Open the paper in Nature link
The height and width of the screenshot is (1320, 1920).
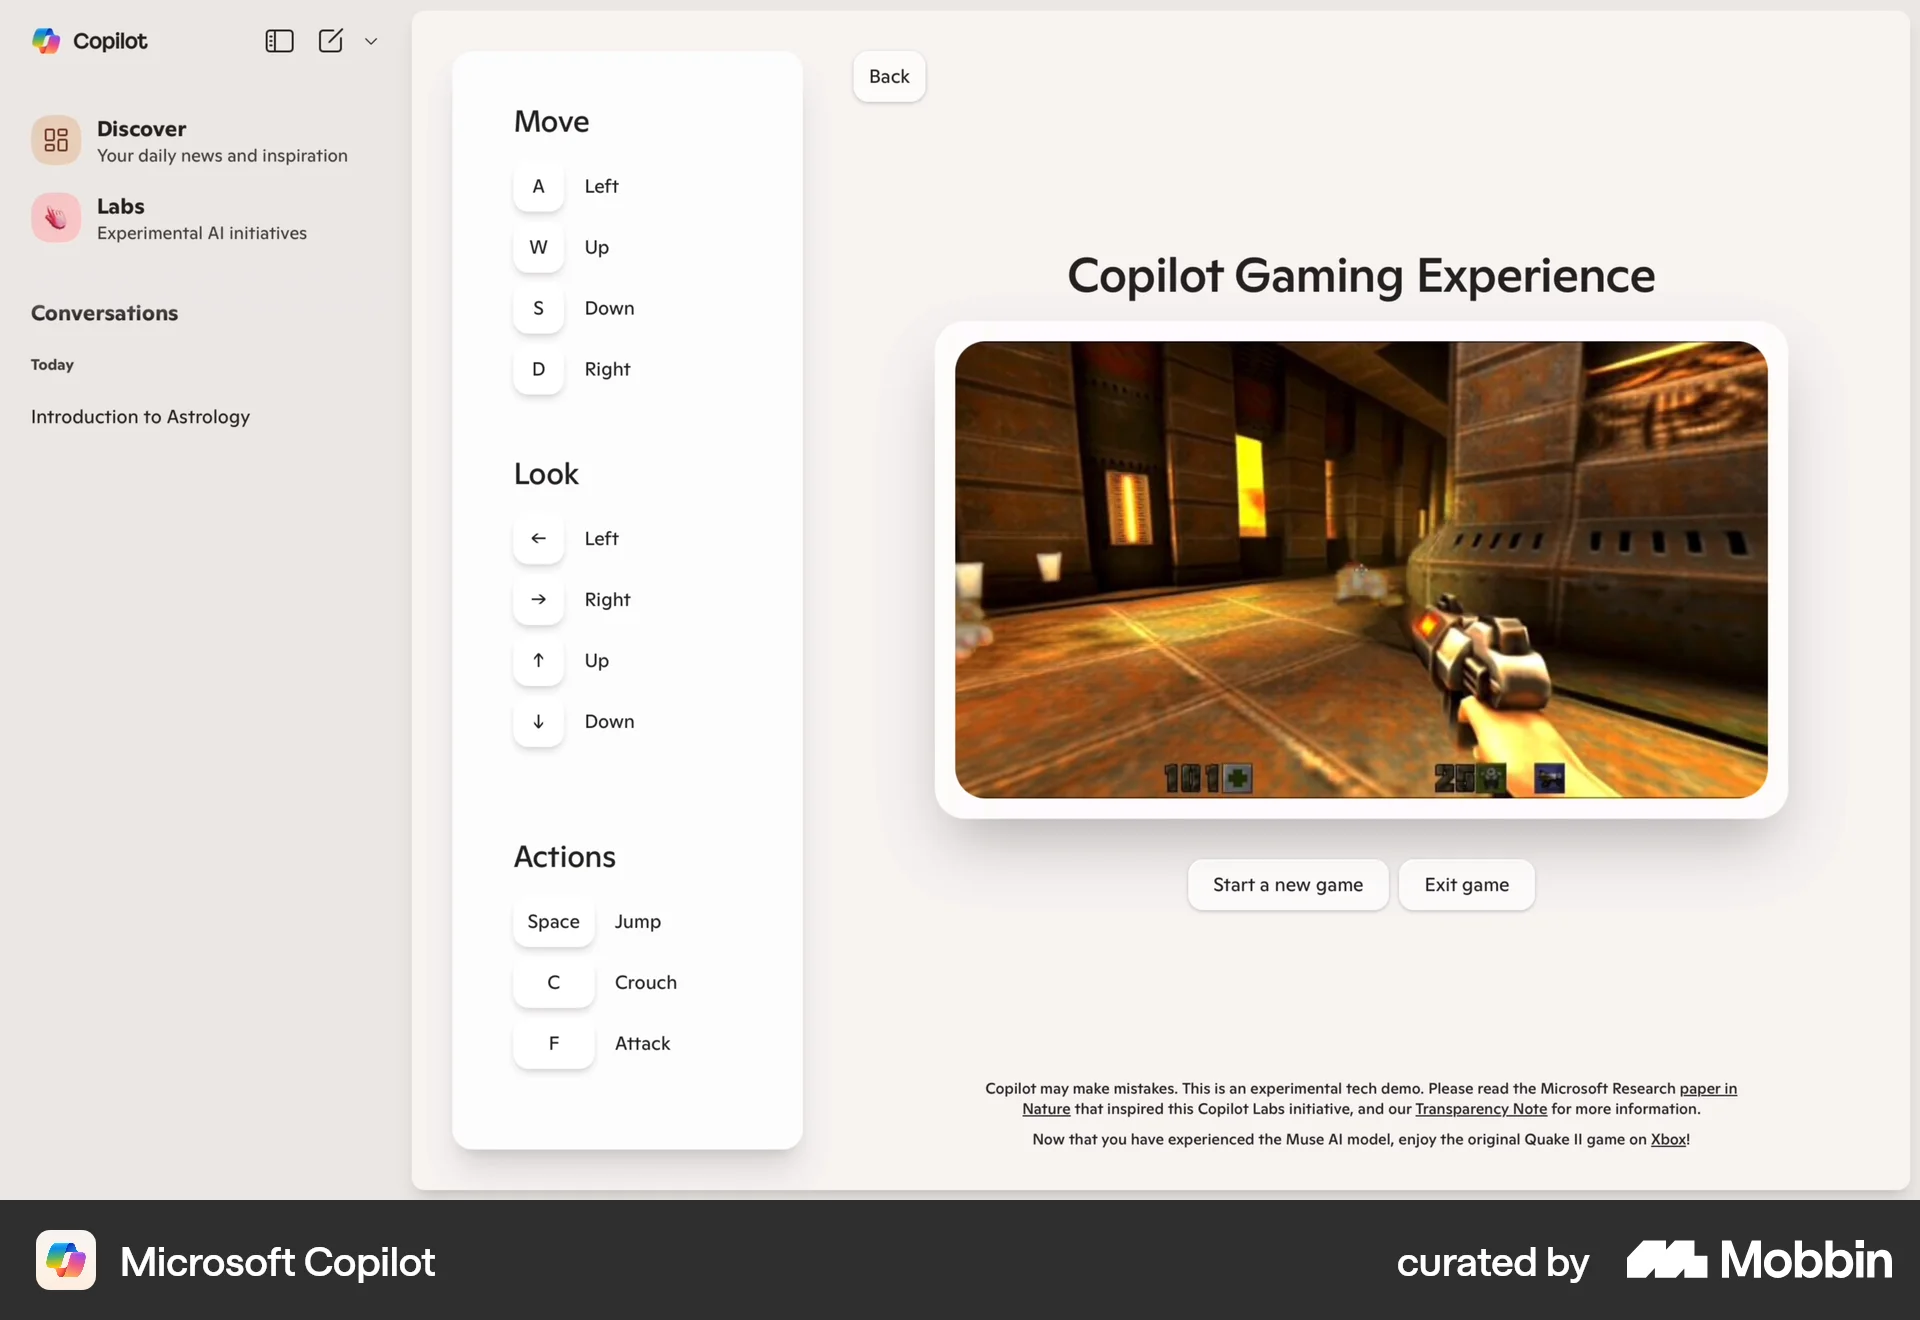click(1706, 1089)
